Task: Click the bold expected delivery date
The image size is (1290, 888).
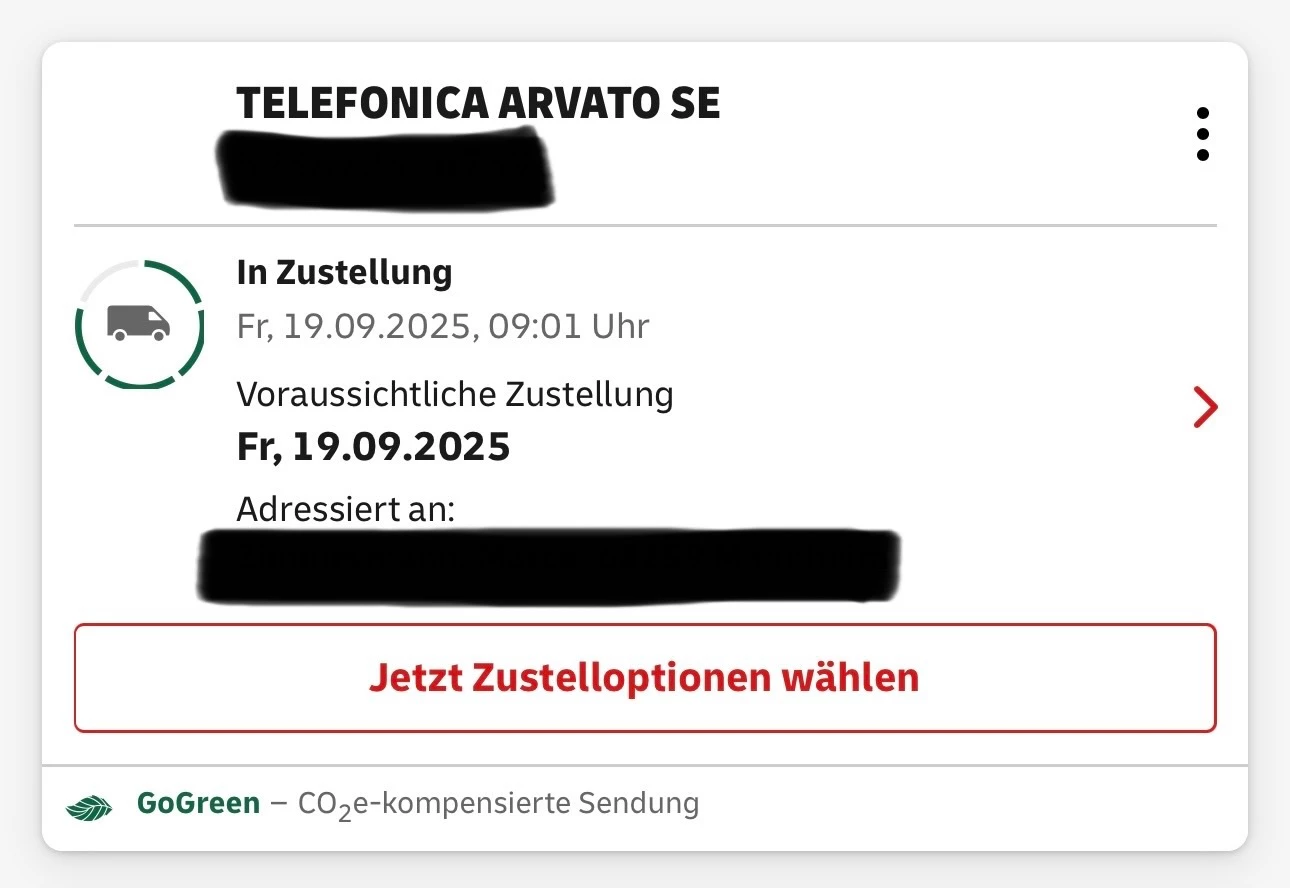Action: pos(374,447)
